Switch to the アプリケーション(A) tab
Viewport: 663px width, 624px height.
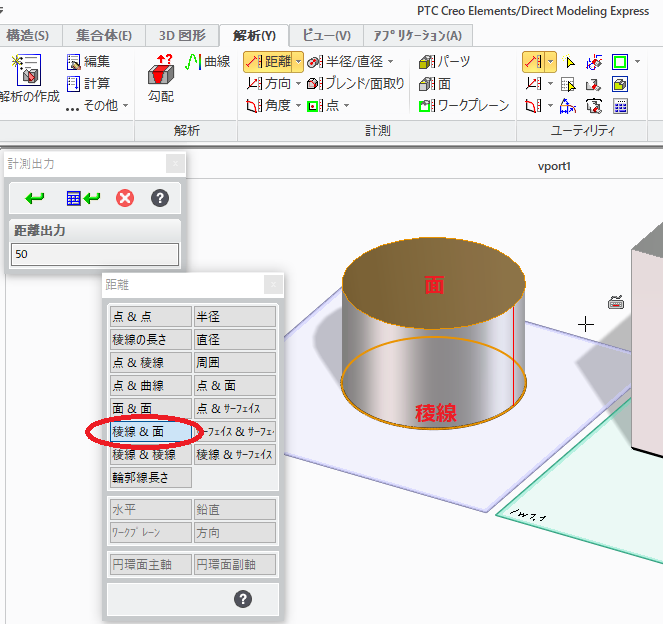418,35
